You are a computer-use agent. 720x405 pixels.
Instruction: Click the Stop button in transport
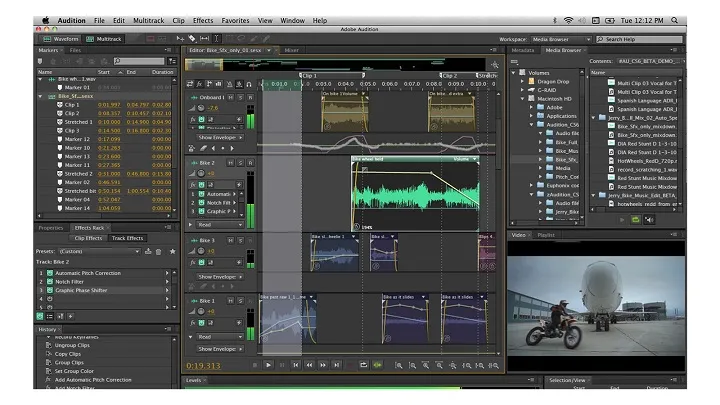tap(256, 365)
